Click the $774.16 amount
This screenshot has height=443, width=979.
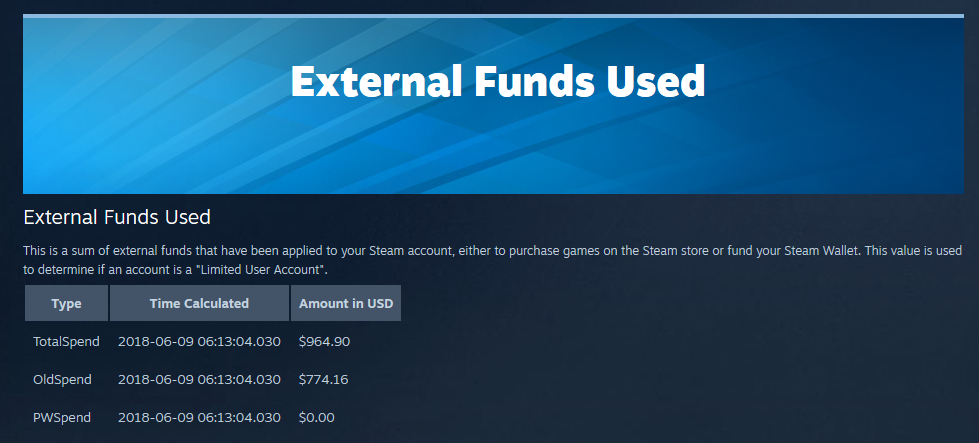point(324,380)
